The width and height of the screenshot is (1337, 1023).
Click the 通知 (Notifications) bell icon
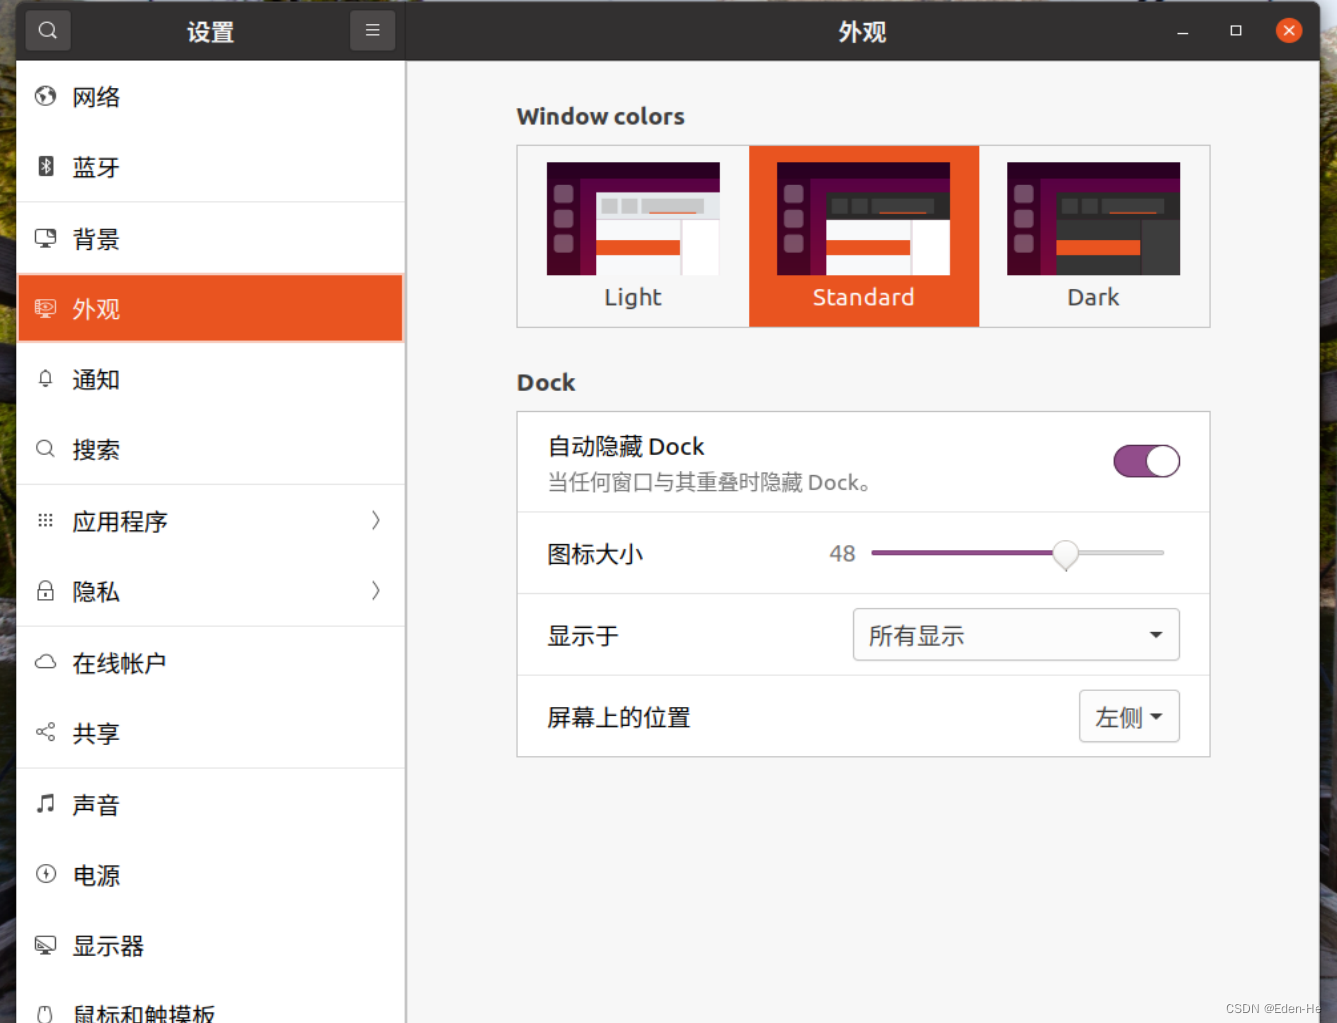45,379
